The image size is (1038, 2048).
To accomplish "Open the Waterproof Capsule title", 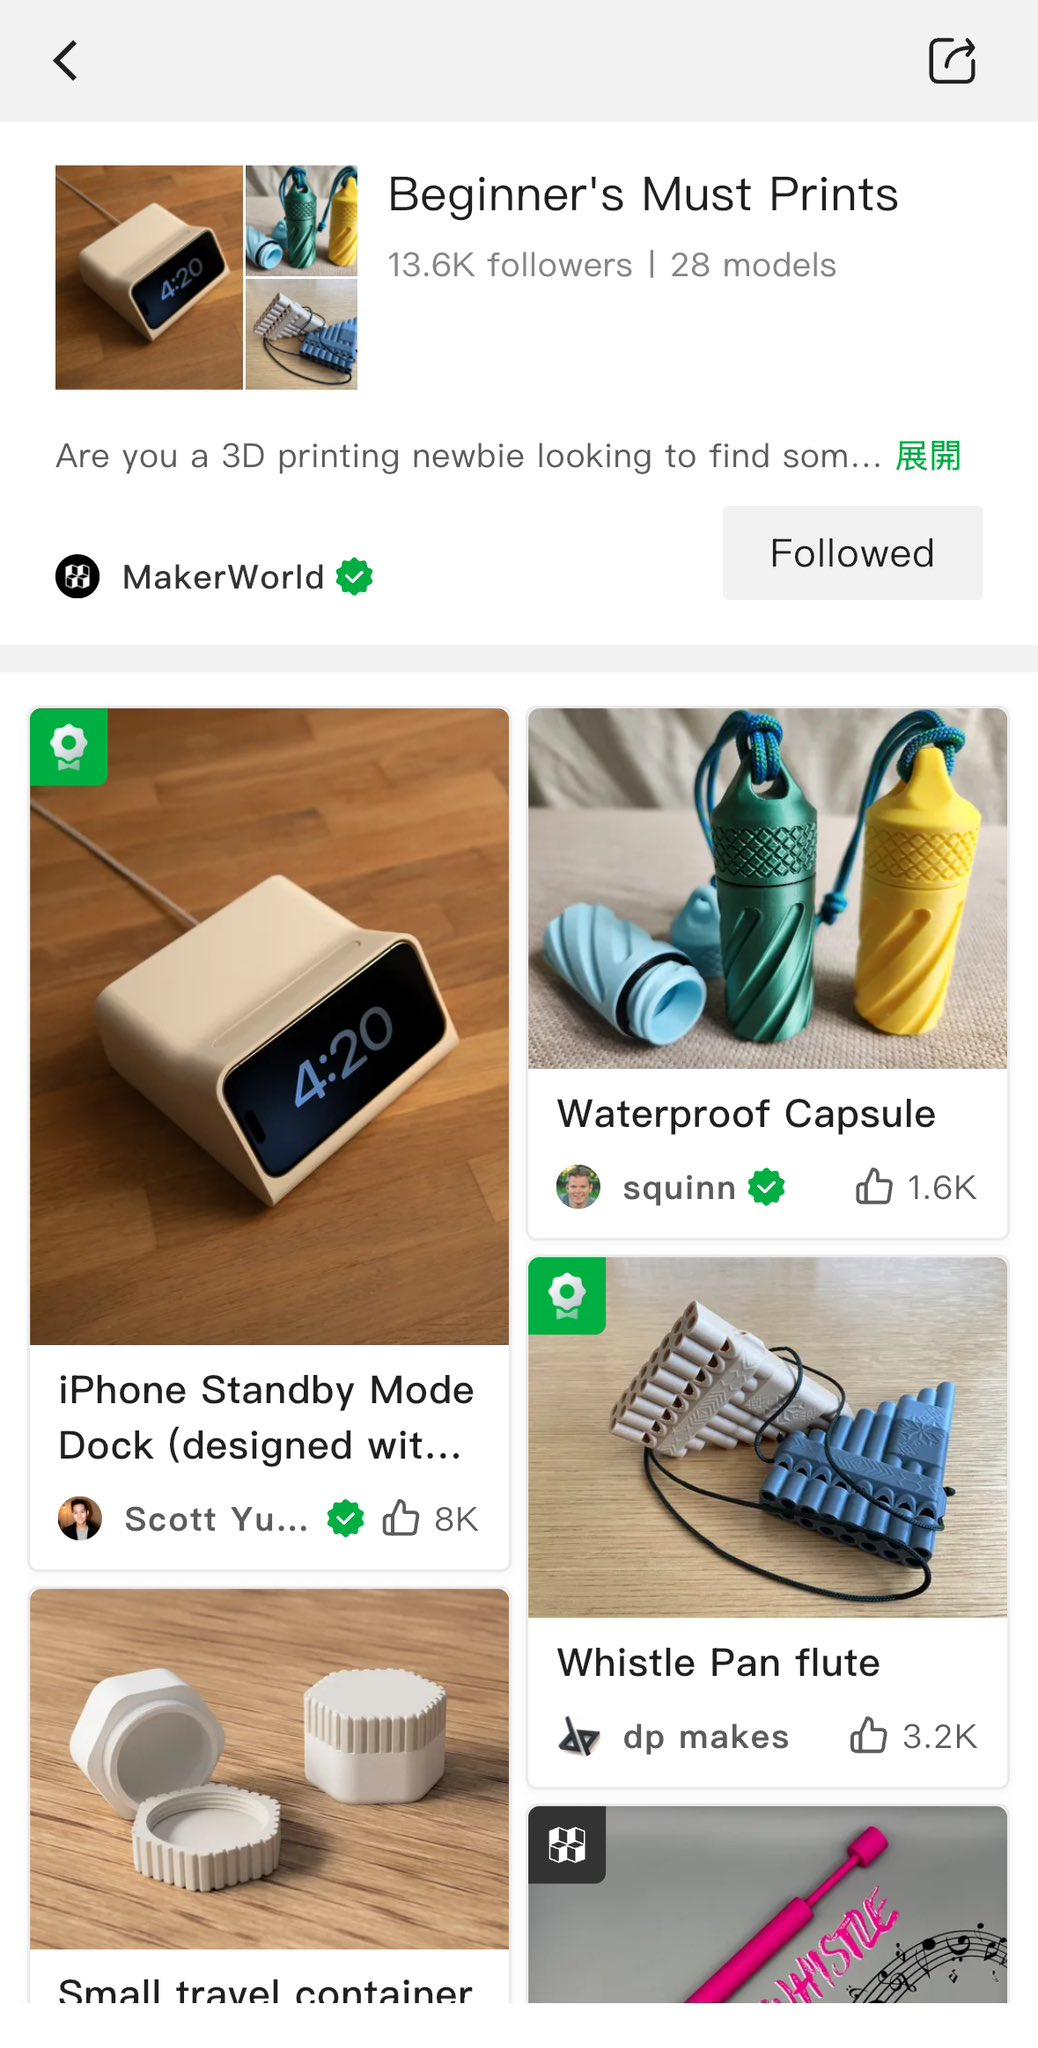I will [x=746, y=1114].
